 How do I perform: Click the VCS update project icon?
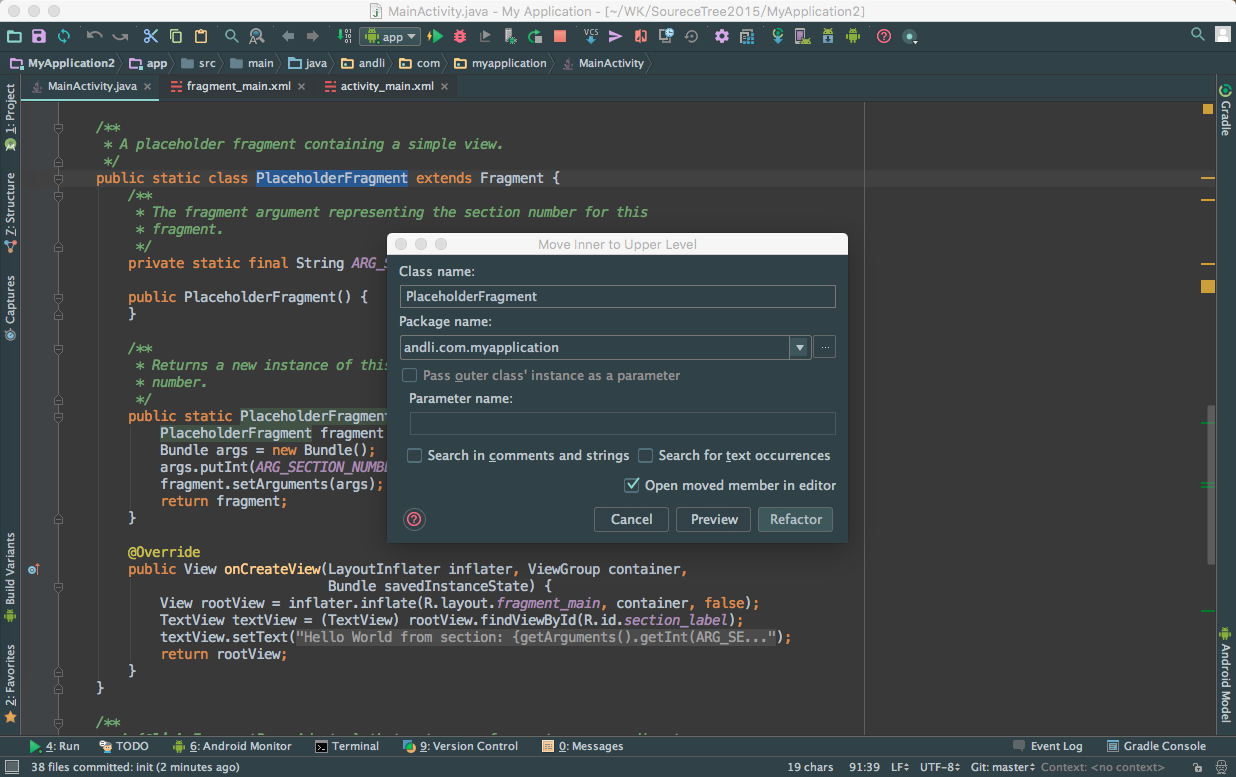590,36
